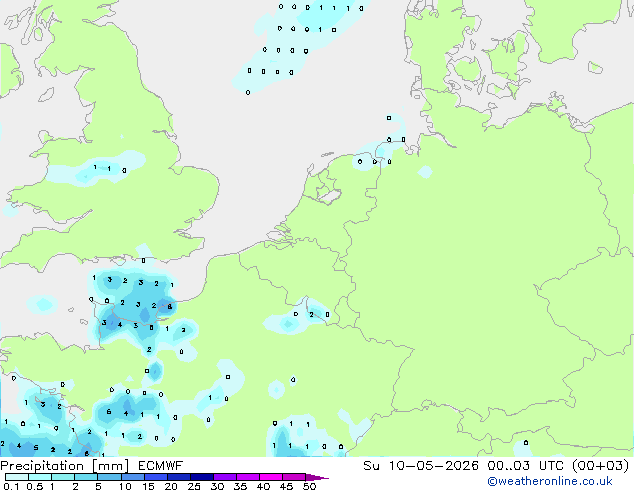Pick the 15–20 mm blue legend swatch
634x490 pixels.
(x=155, y=477)
